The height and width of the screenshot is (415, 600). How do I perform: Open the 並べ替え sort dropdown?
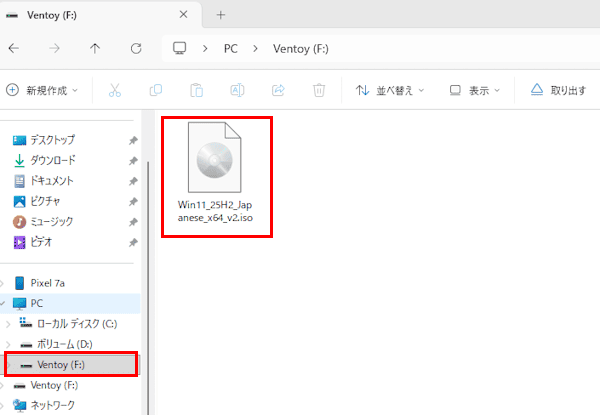(390, 90)
